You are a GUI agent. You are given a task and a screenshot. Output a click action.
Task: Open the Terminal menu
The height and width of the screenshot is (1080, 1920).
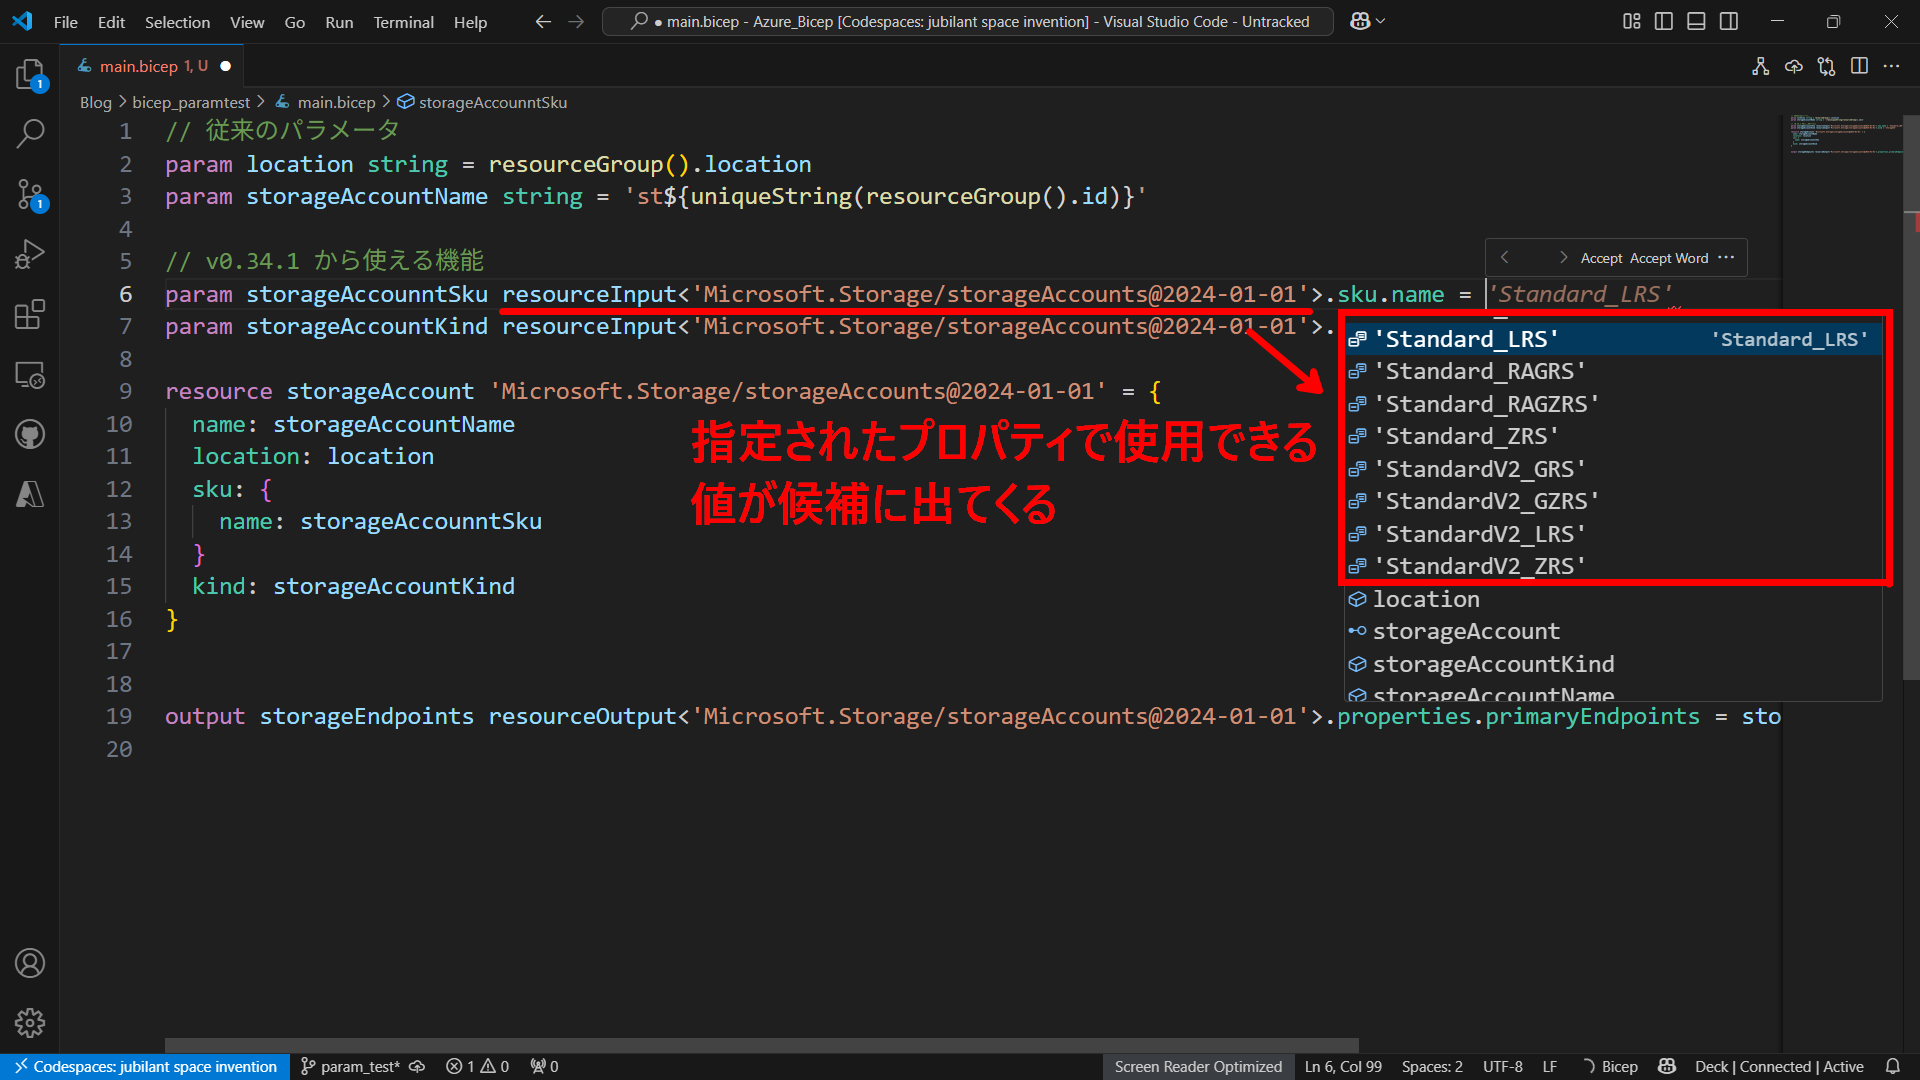click(403, 22)
